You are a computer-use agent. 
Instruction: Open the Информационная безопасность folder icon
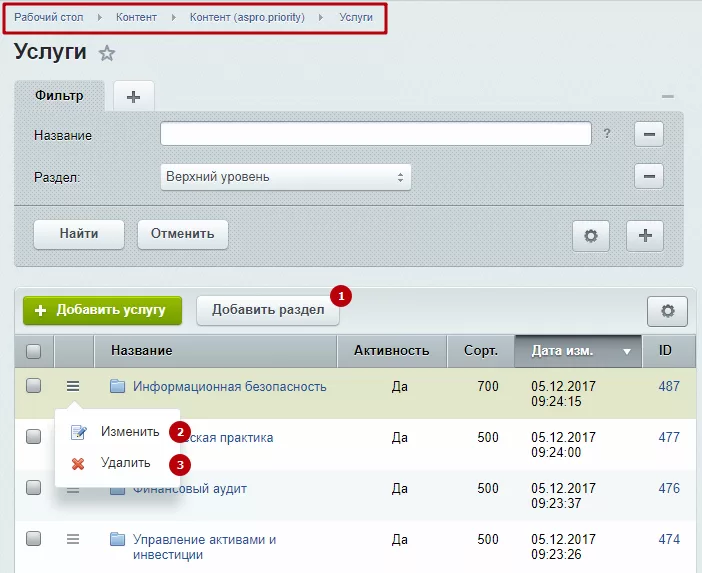tap(117, 386)
